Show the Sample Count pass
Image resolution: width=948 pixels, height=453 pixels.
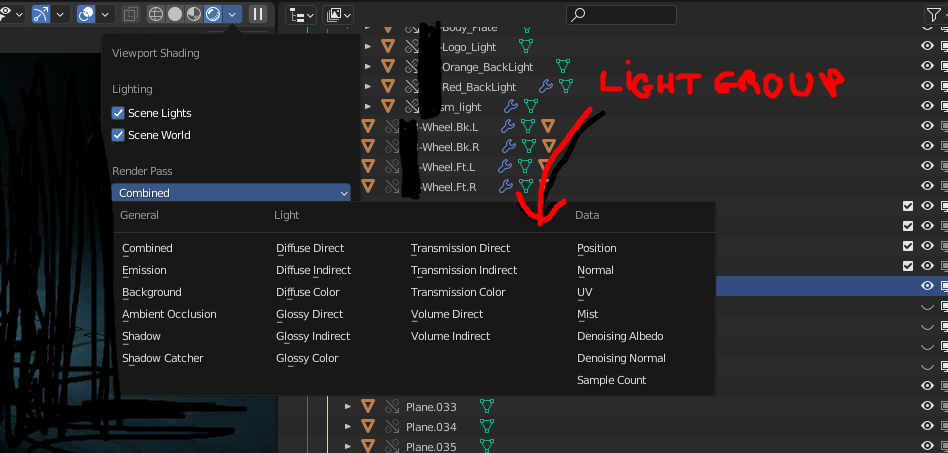tap(611, 380)
